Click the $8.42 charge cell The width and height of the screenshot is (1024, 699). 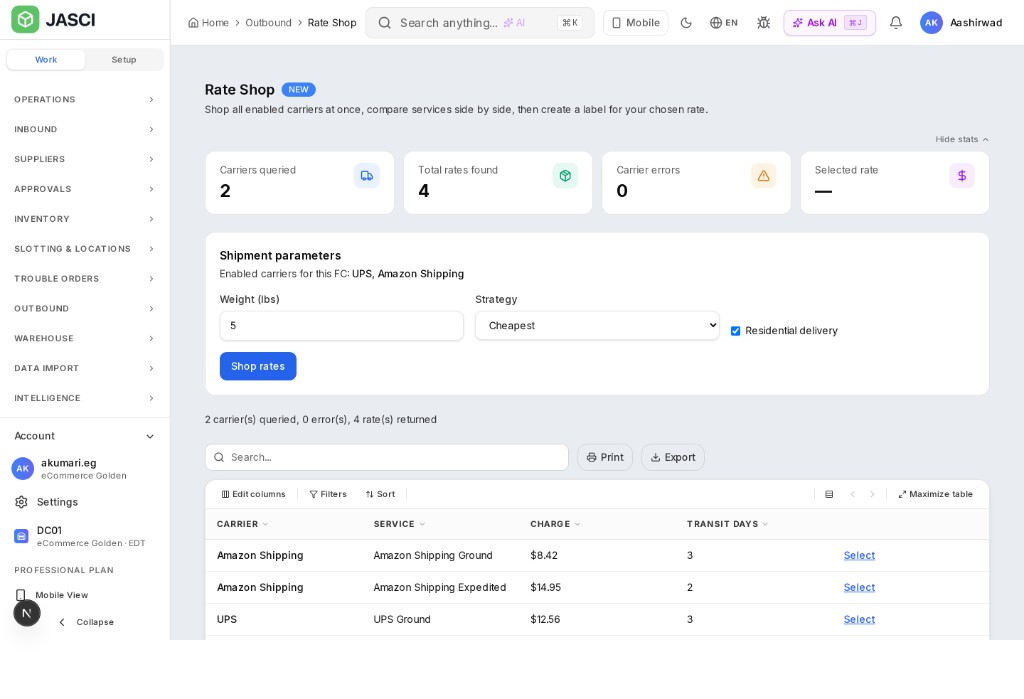click(544, 555)
